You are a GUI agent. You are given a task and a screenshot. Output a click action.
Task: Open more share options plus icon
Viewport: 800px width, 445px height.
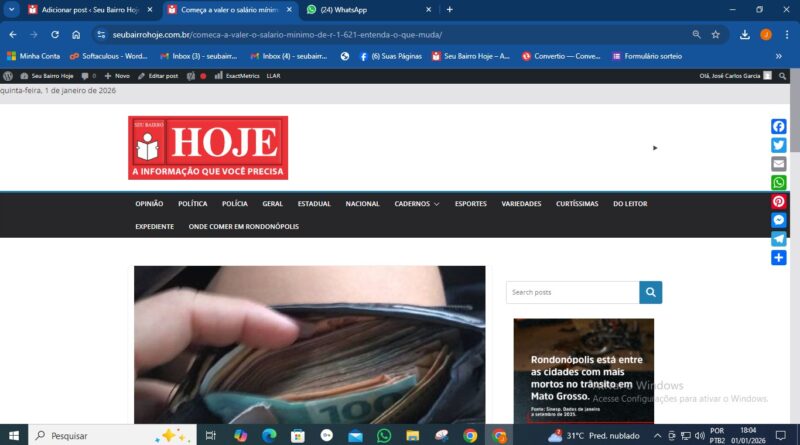tap(778, 258)
